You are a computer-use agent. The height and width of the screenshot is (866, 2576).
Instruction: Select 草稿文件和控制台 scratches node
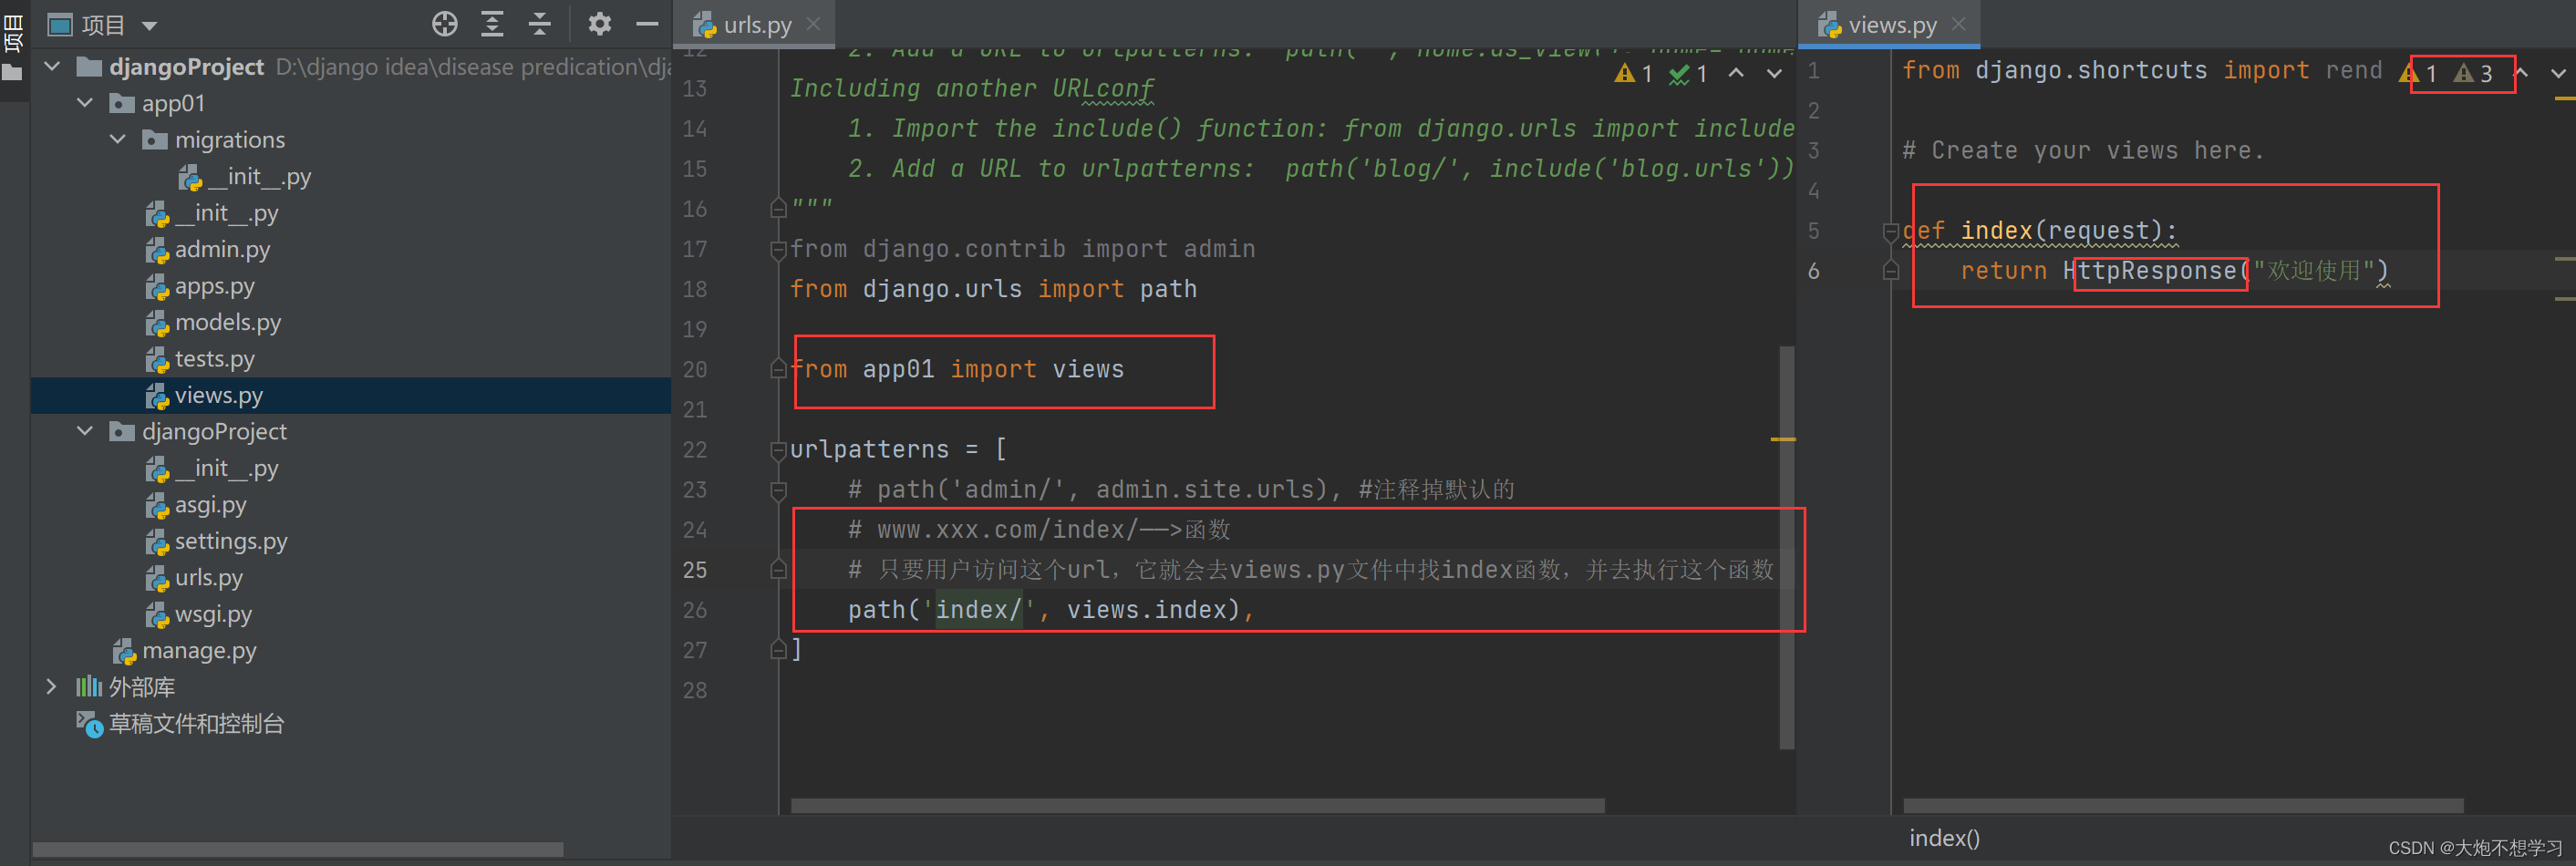point(181,723)
